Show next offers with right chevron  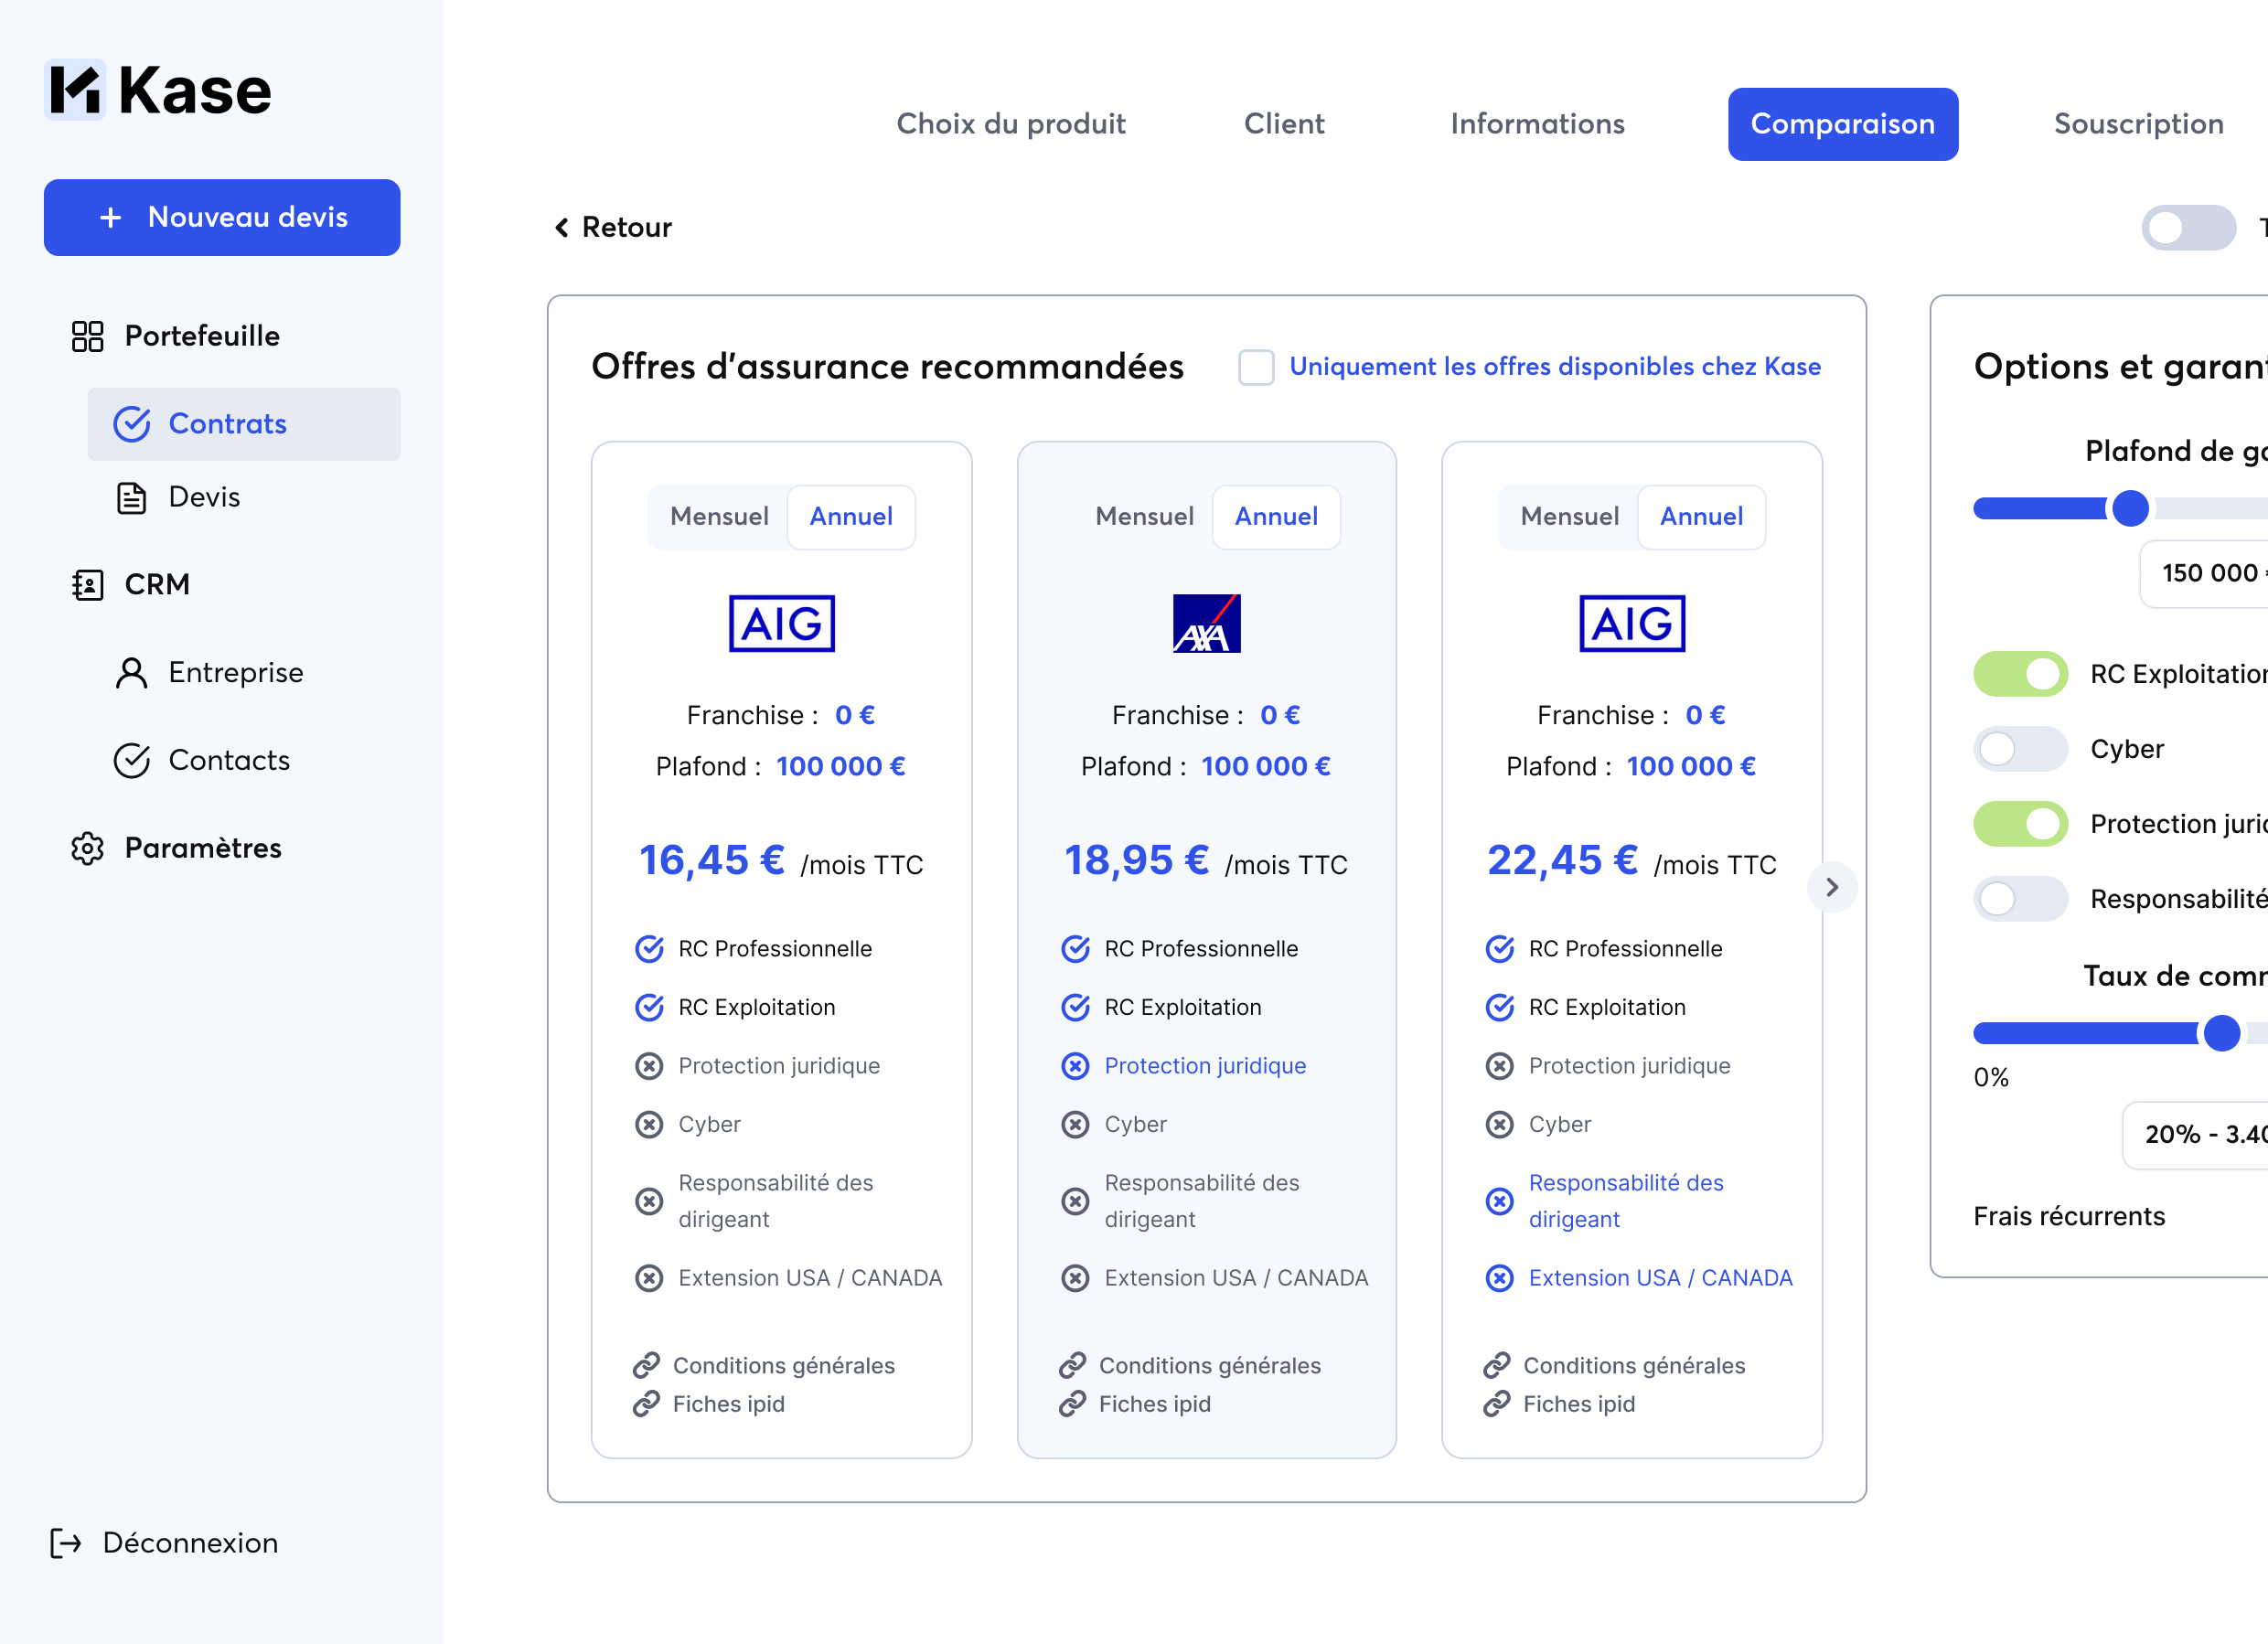click(1832, 887)
